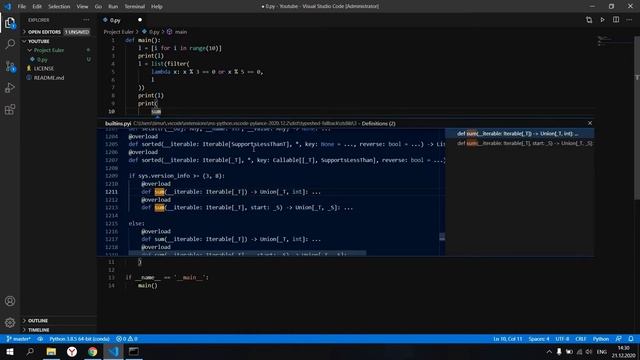Open the Selection menu
The image size is (640, 360).
(59, 6)
